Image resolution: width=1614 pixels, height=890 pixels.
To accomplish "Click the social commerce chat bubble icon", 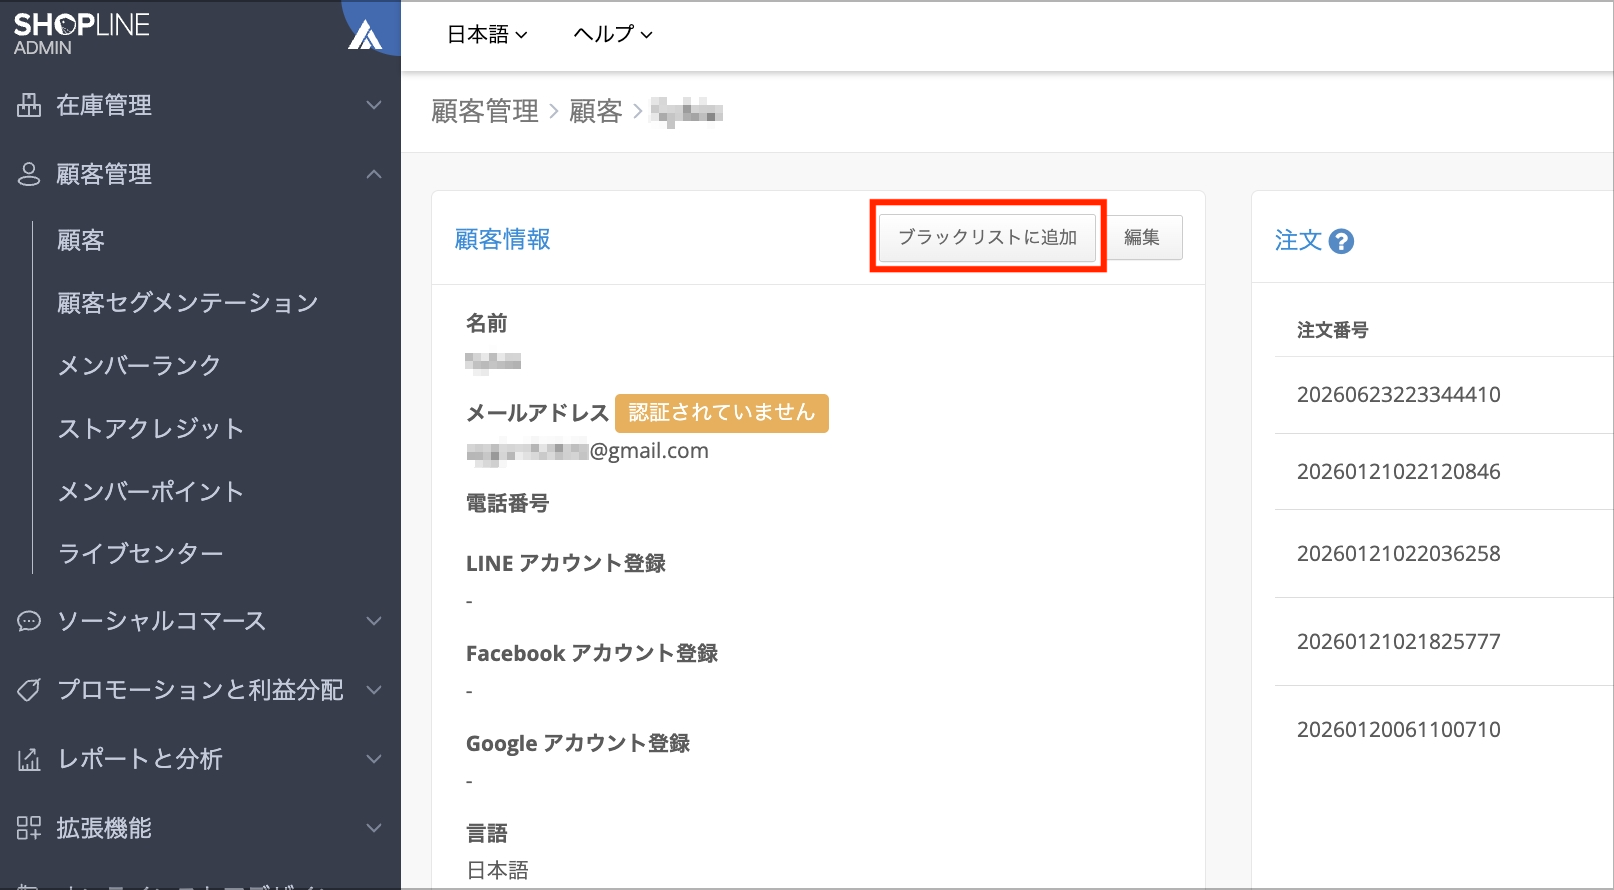I will click(x=29, y=621).
